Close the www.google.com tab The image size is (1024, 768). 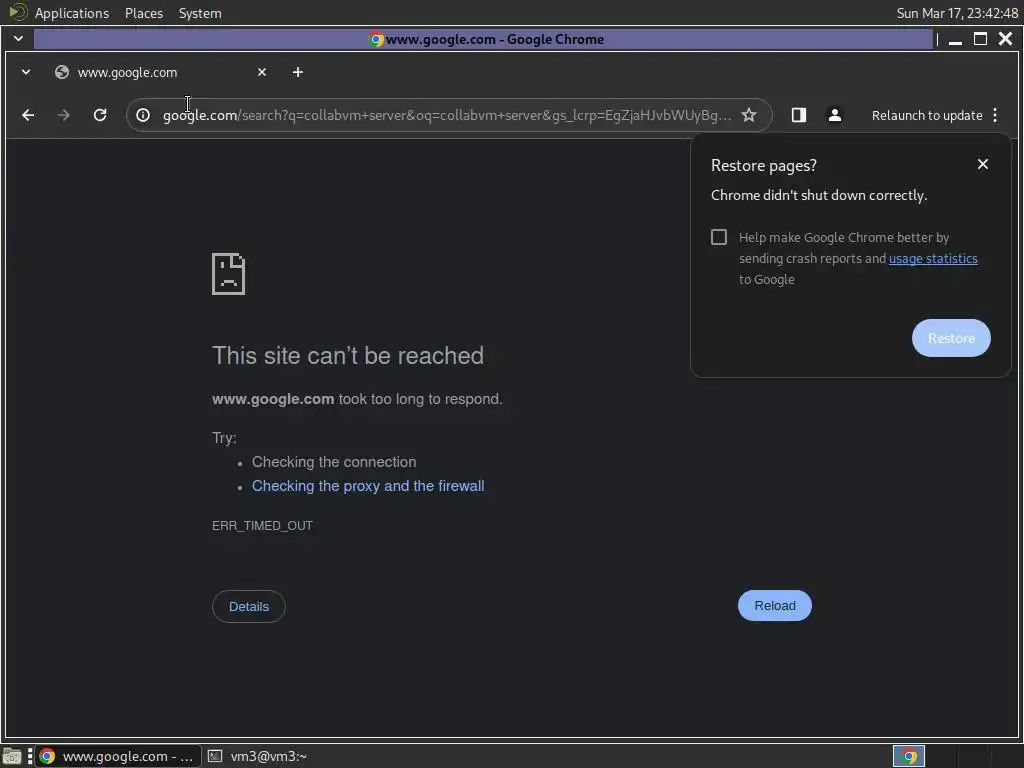coord(262,72)
